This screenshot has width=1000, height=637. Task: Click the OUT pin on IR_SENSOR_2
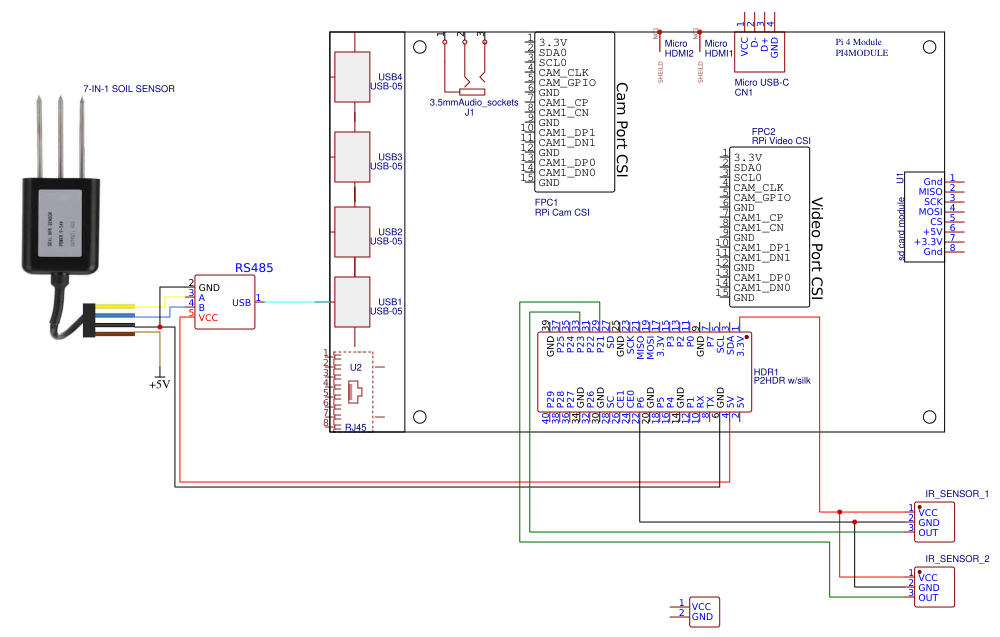point(928,597)
